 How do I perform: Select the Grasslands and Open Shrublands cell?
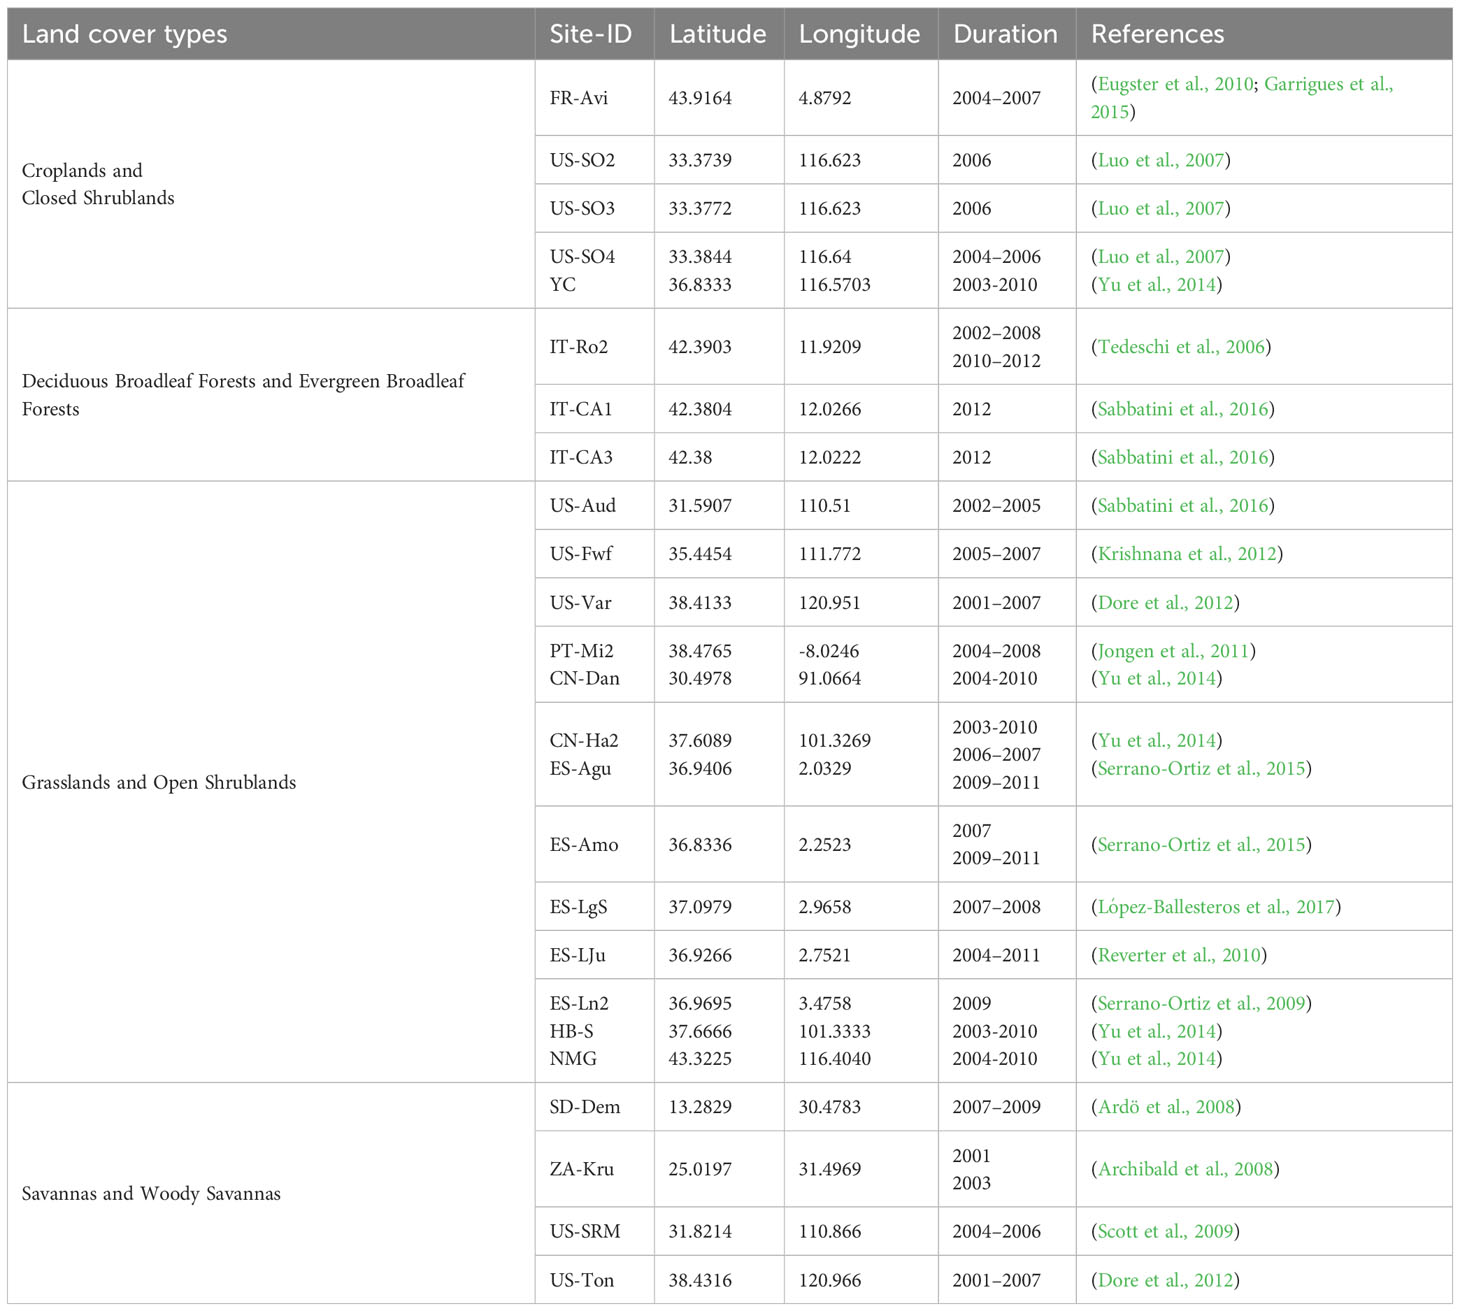[271, 782]
